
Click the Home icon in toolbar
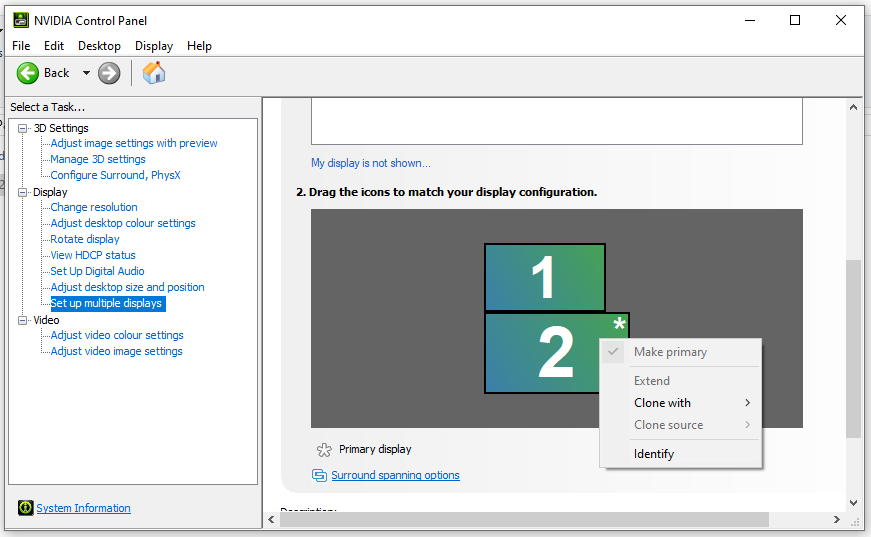tap(154, 73)
